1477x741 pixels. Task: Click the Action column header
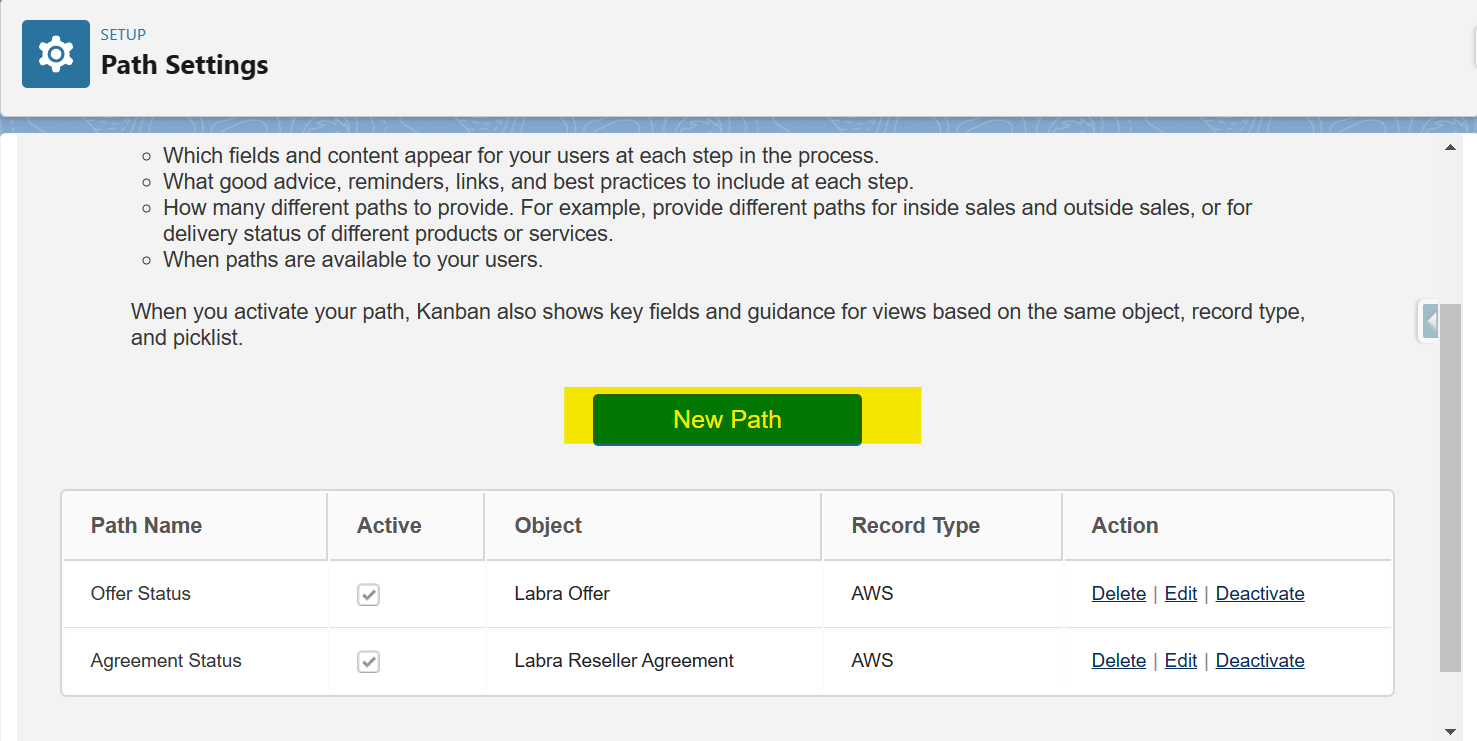[x=1228, y=526]
